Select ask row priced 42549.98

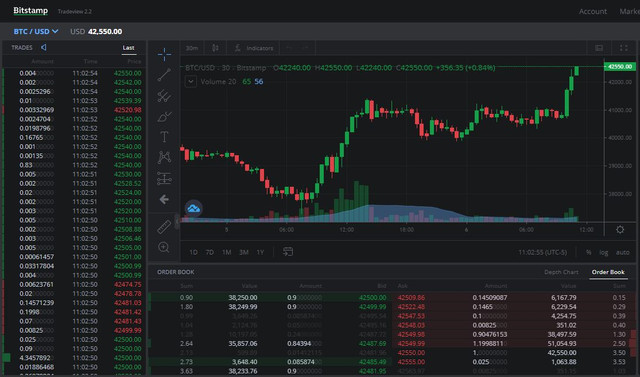(x=515, y=334)
